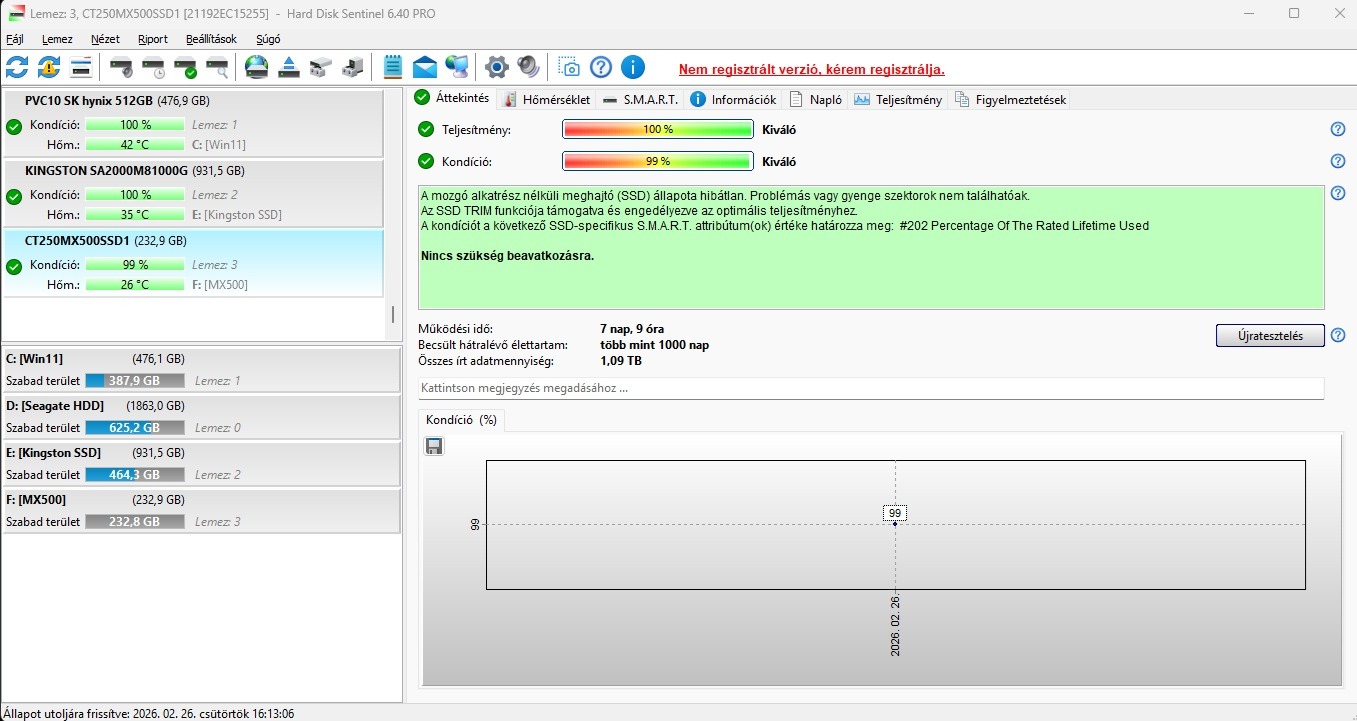Open the Riport menu
The height and width of the screenshot is (721, 1357).
click(153, 40)
